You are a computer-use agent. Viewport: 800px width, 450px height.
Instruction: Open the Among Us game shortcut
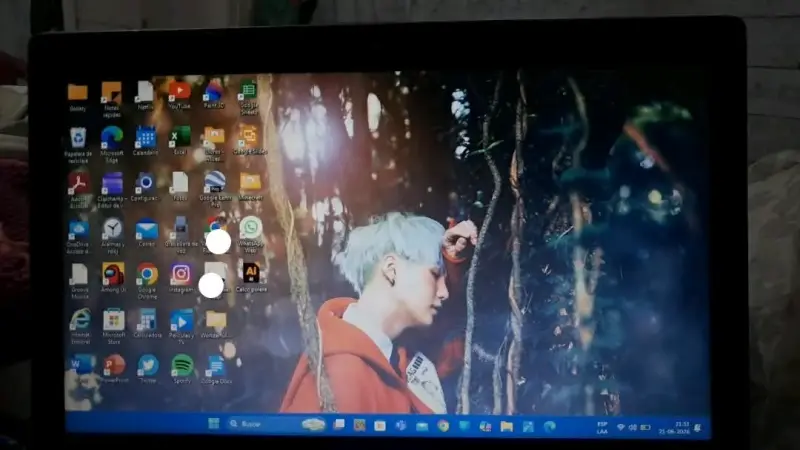pos(113,278)
